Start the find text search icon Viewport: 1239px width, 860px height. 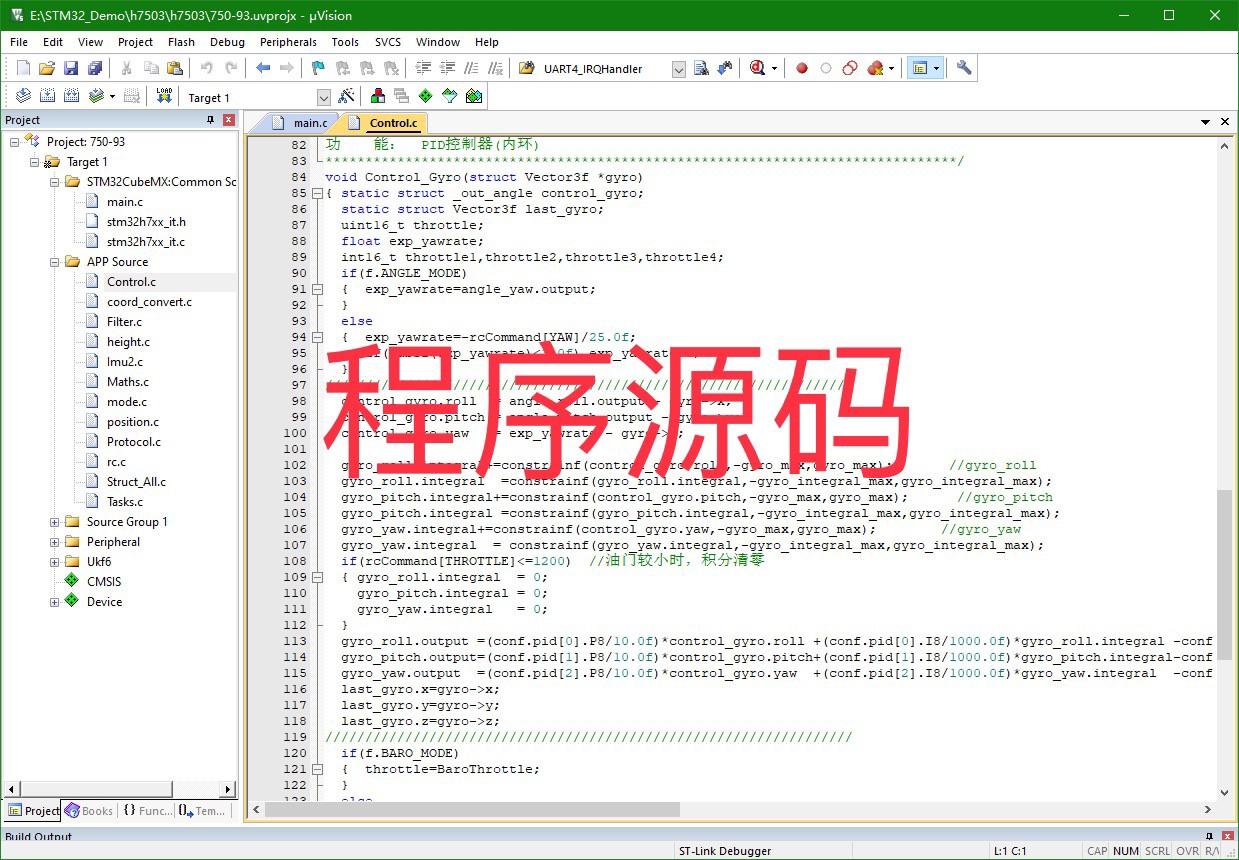point(702,68)
